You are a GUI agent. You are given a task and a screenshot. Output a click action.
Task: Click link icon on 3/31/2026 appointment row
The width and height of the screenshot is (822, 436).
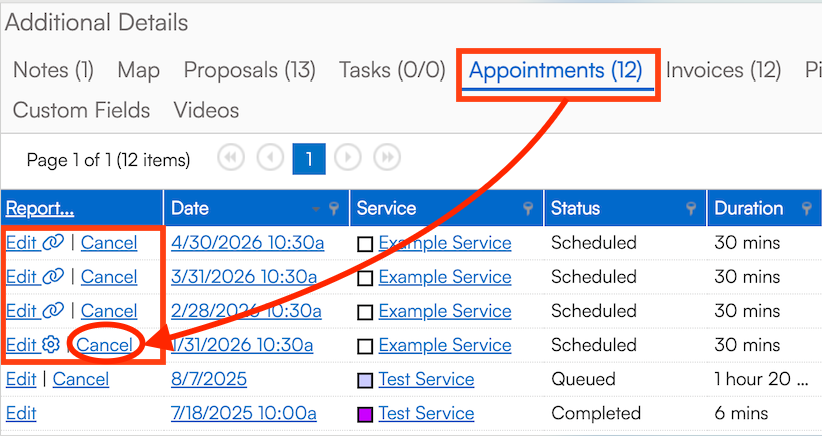click(53, 277)
